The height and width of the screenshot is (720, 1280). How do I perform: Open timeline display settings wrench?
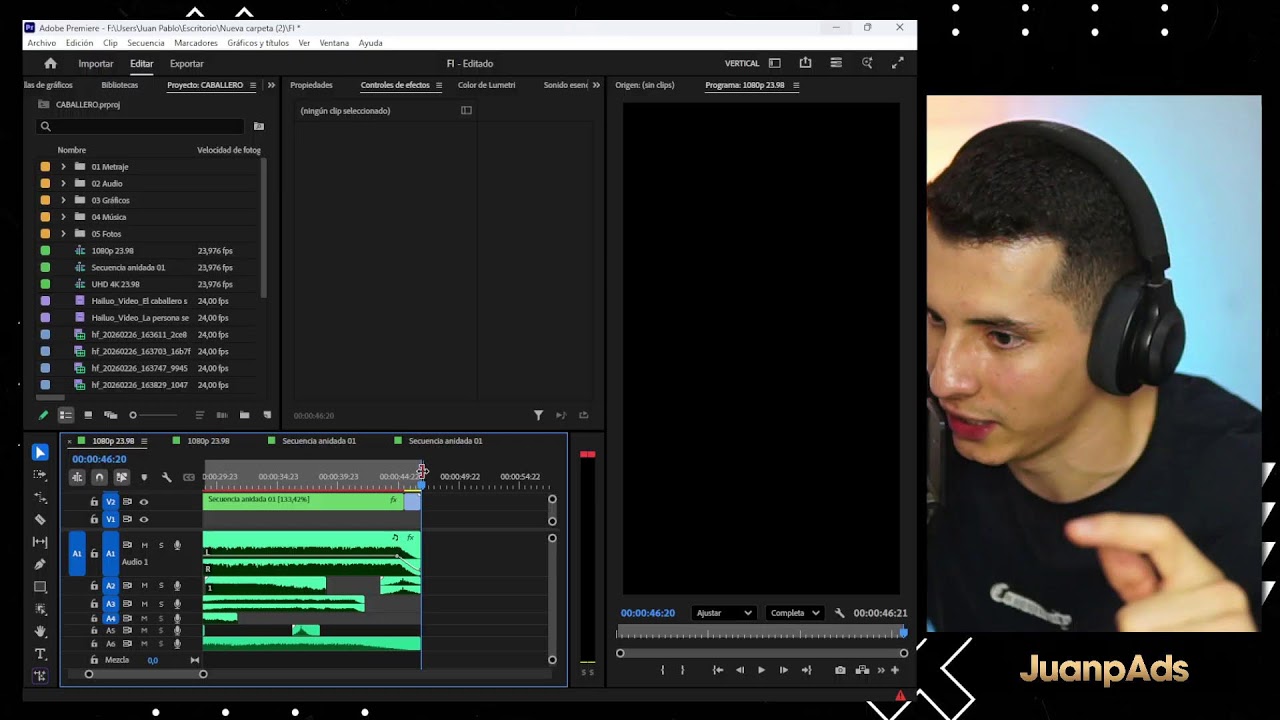(166, 477)
